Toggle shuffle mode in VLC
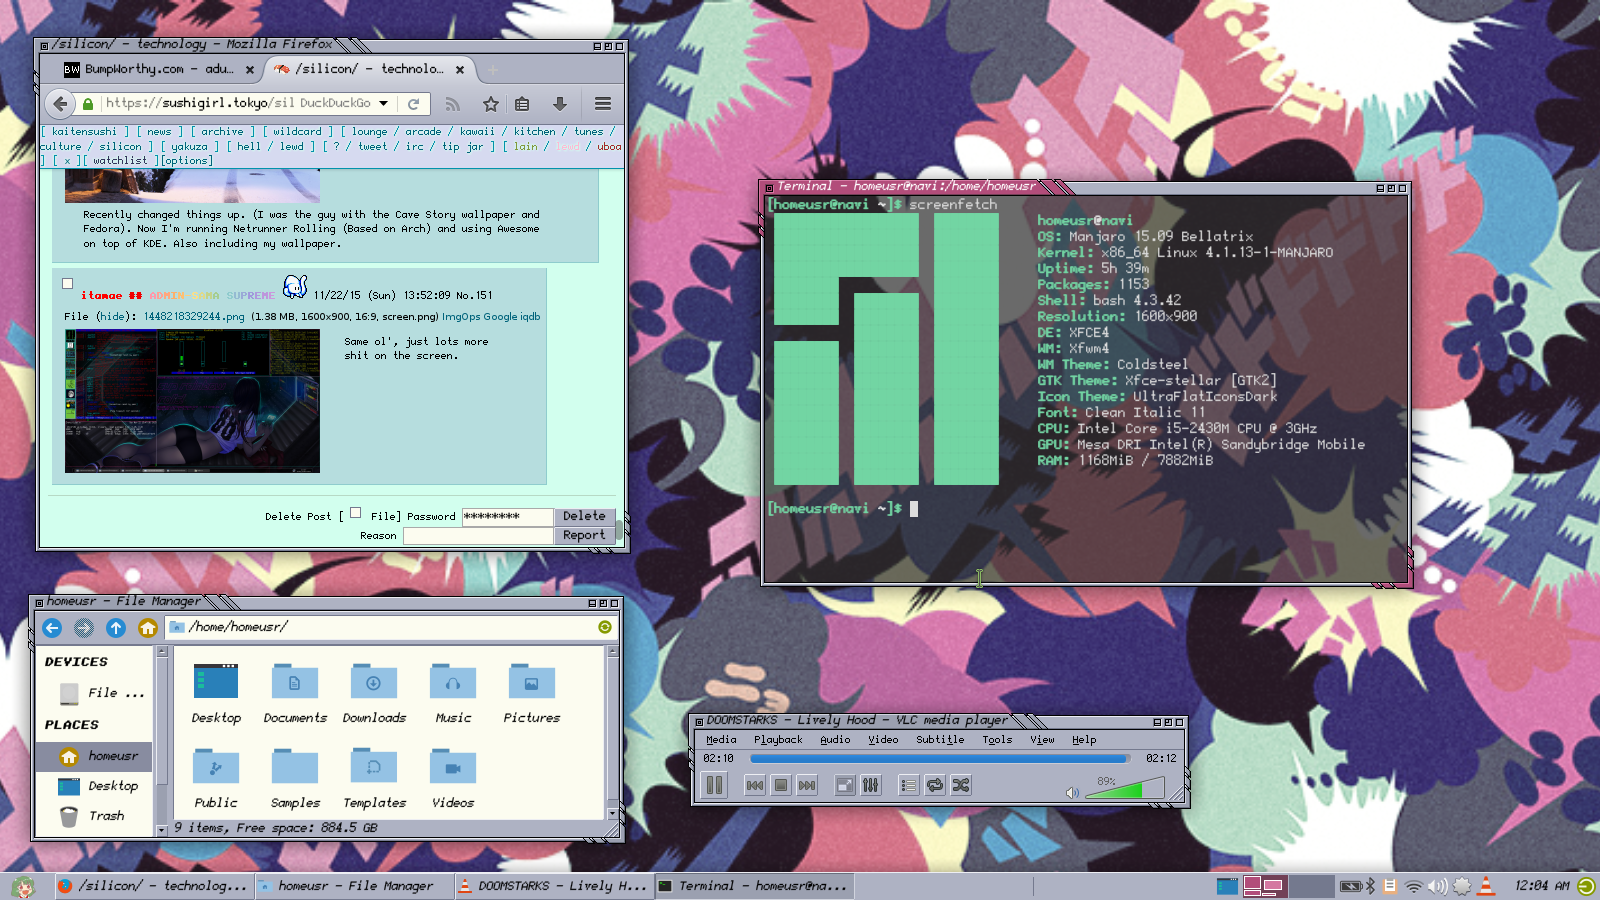 tap(961, 786)
